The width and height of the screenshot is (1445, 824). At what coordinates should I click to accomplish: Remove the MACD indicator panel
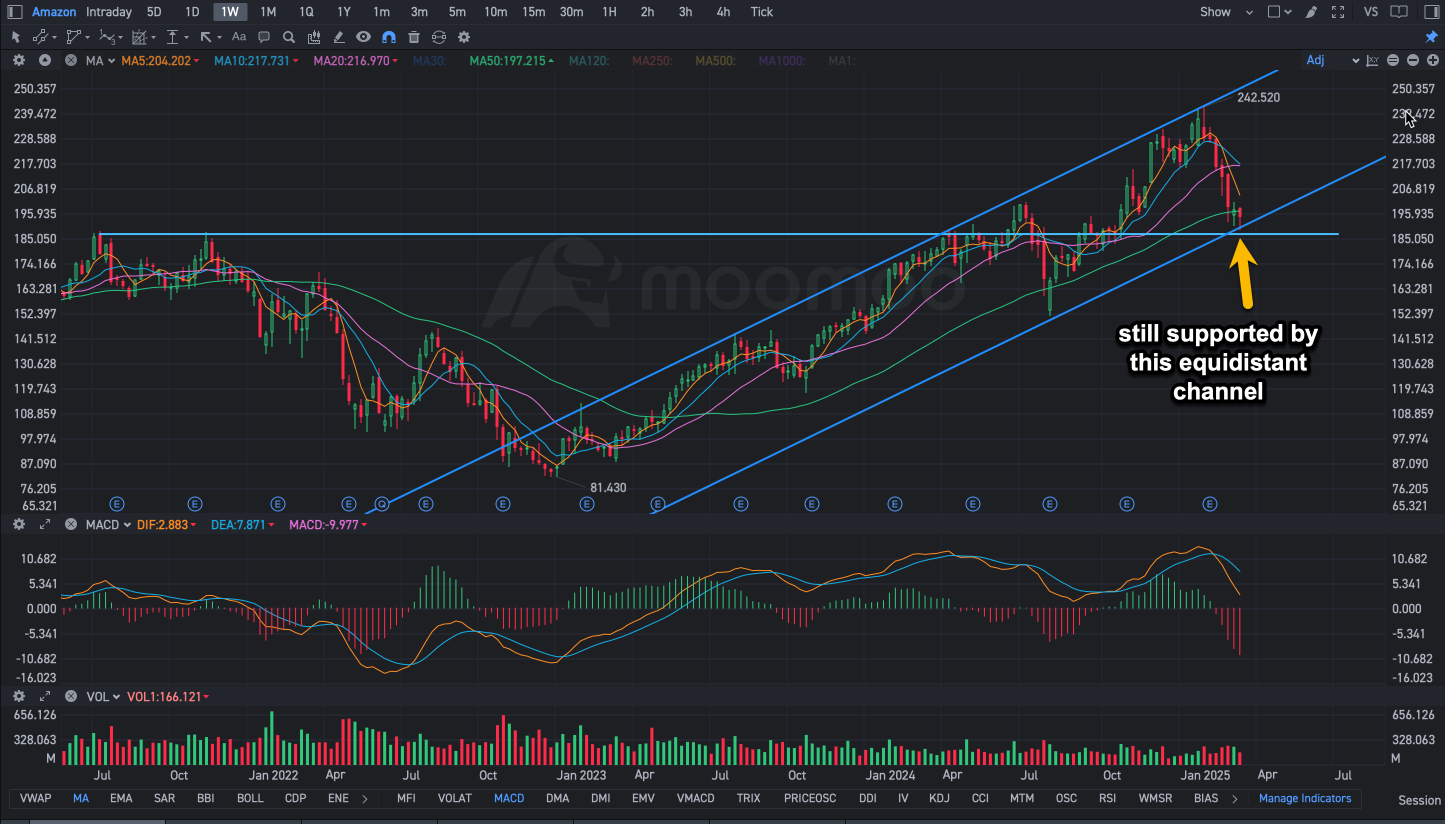coord(71,524)
